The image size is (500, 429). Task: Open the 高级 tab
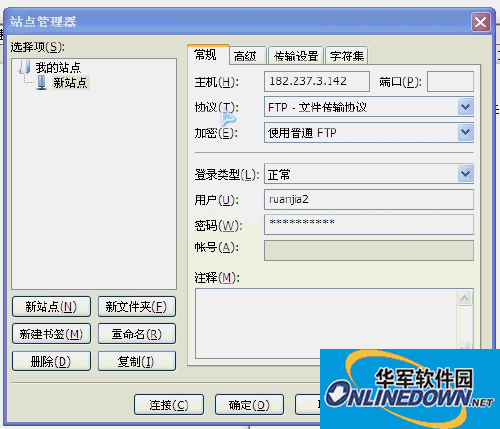pyautogui.click(x=247, y=56)
